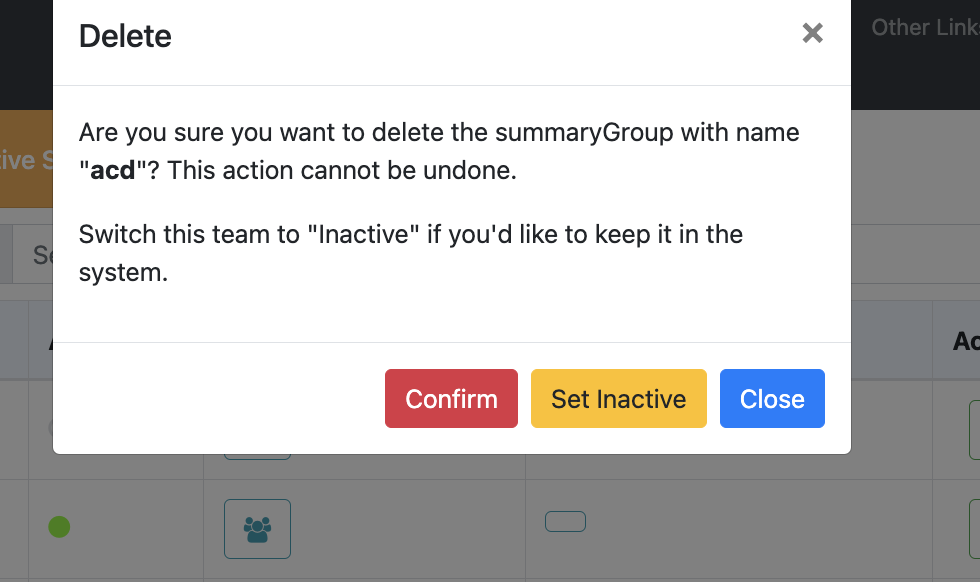Click the empty rounded badge in the bottom row
Viewport: 980px width, 582px height.
point(565,521)
